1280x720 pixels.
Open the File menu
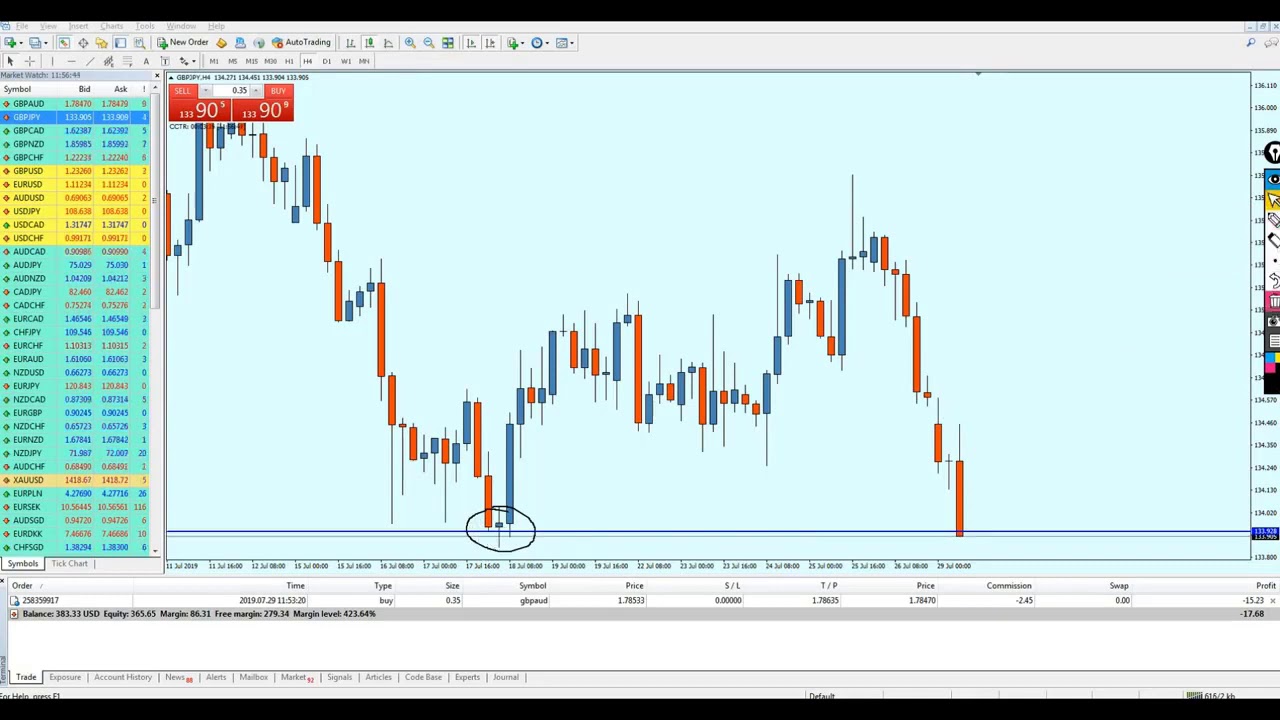point(22,26)
